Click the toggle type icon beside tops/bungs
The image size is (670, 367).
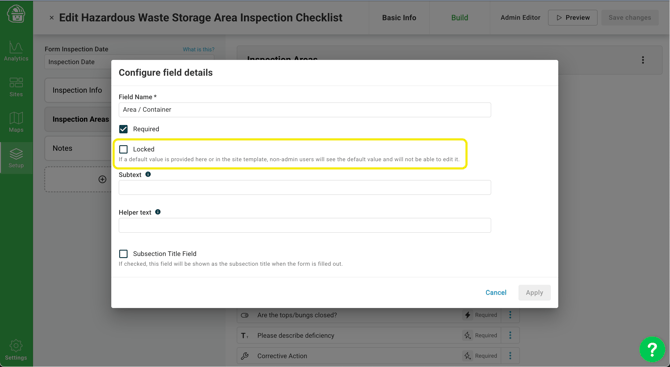245,315
